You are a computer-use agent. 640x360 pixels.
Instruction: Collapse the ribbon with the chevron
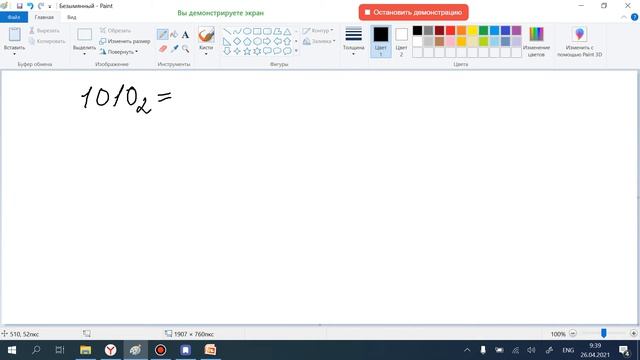pyautogui.click(x=624, y=17)
